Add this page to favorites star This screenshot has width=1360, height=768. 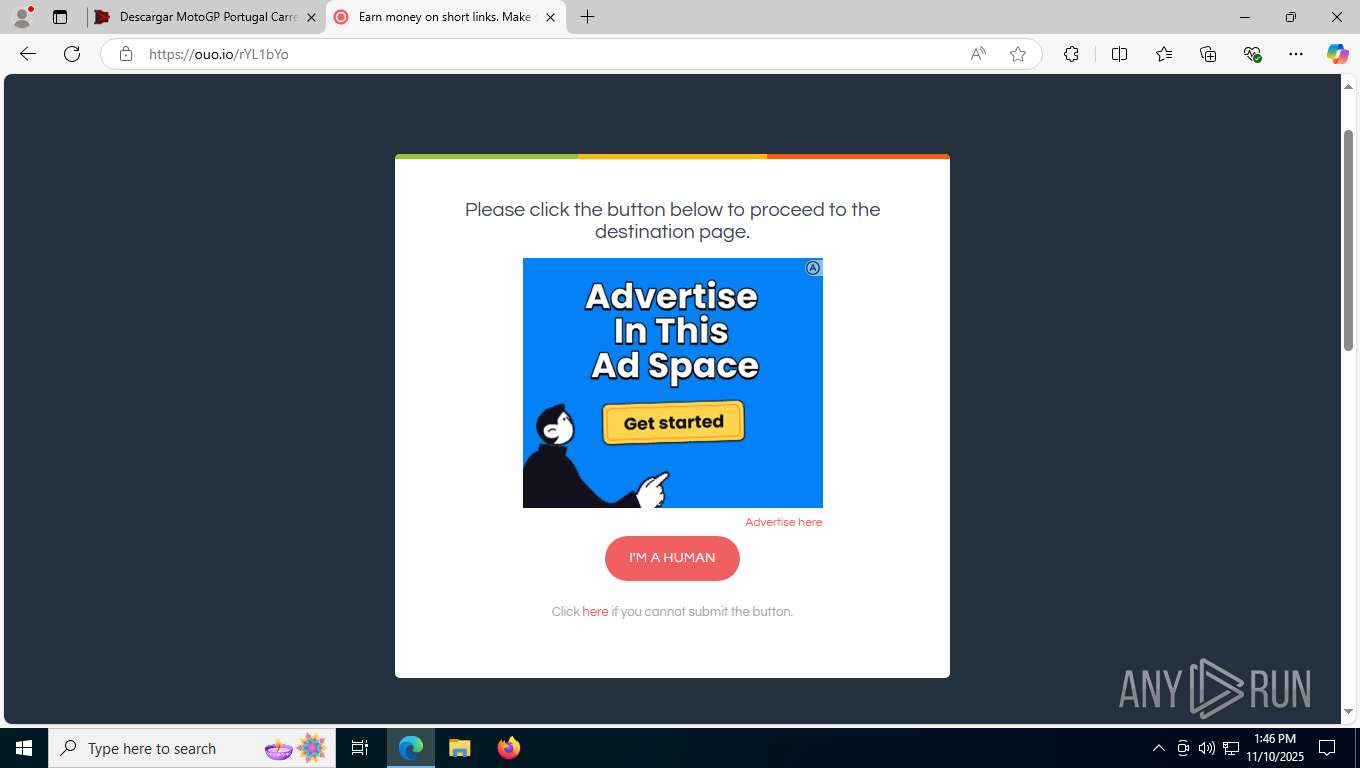coord(1018,54)
